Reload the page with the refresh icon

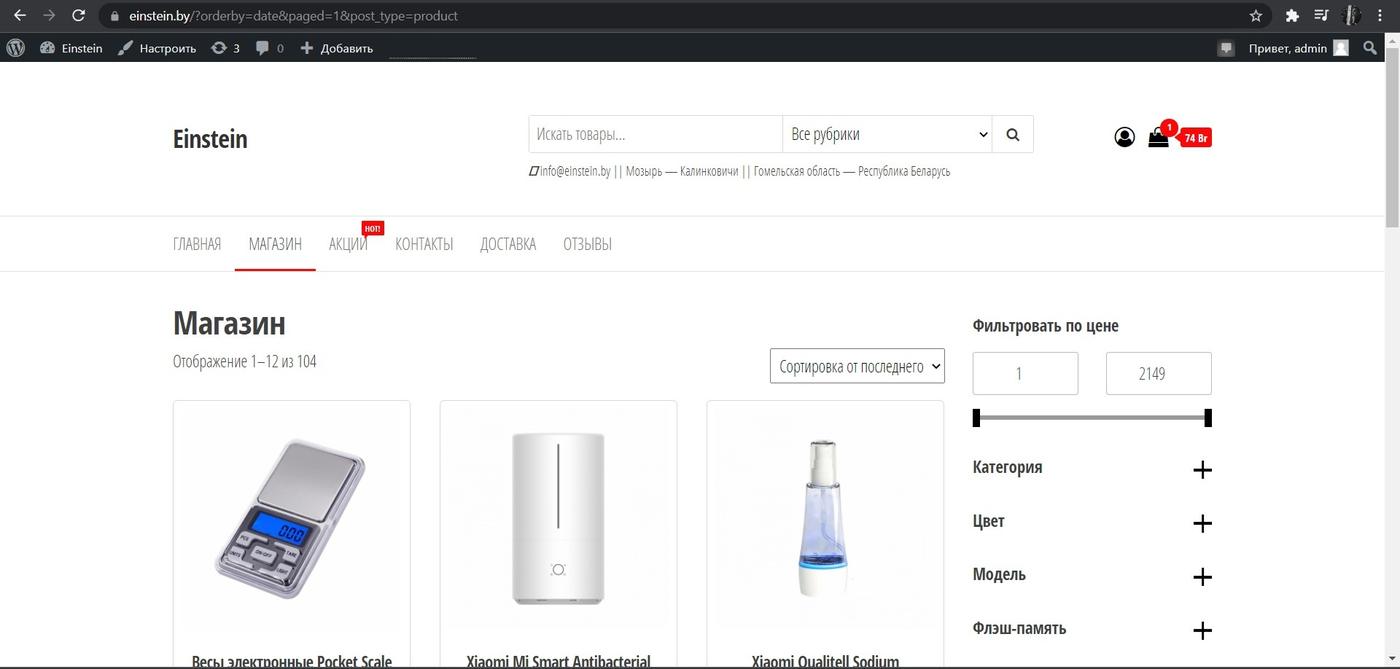point(78,16)
